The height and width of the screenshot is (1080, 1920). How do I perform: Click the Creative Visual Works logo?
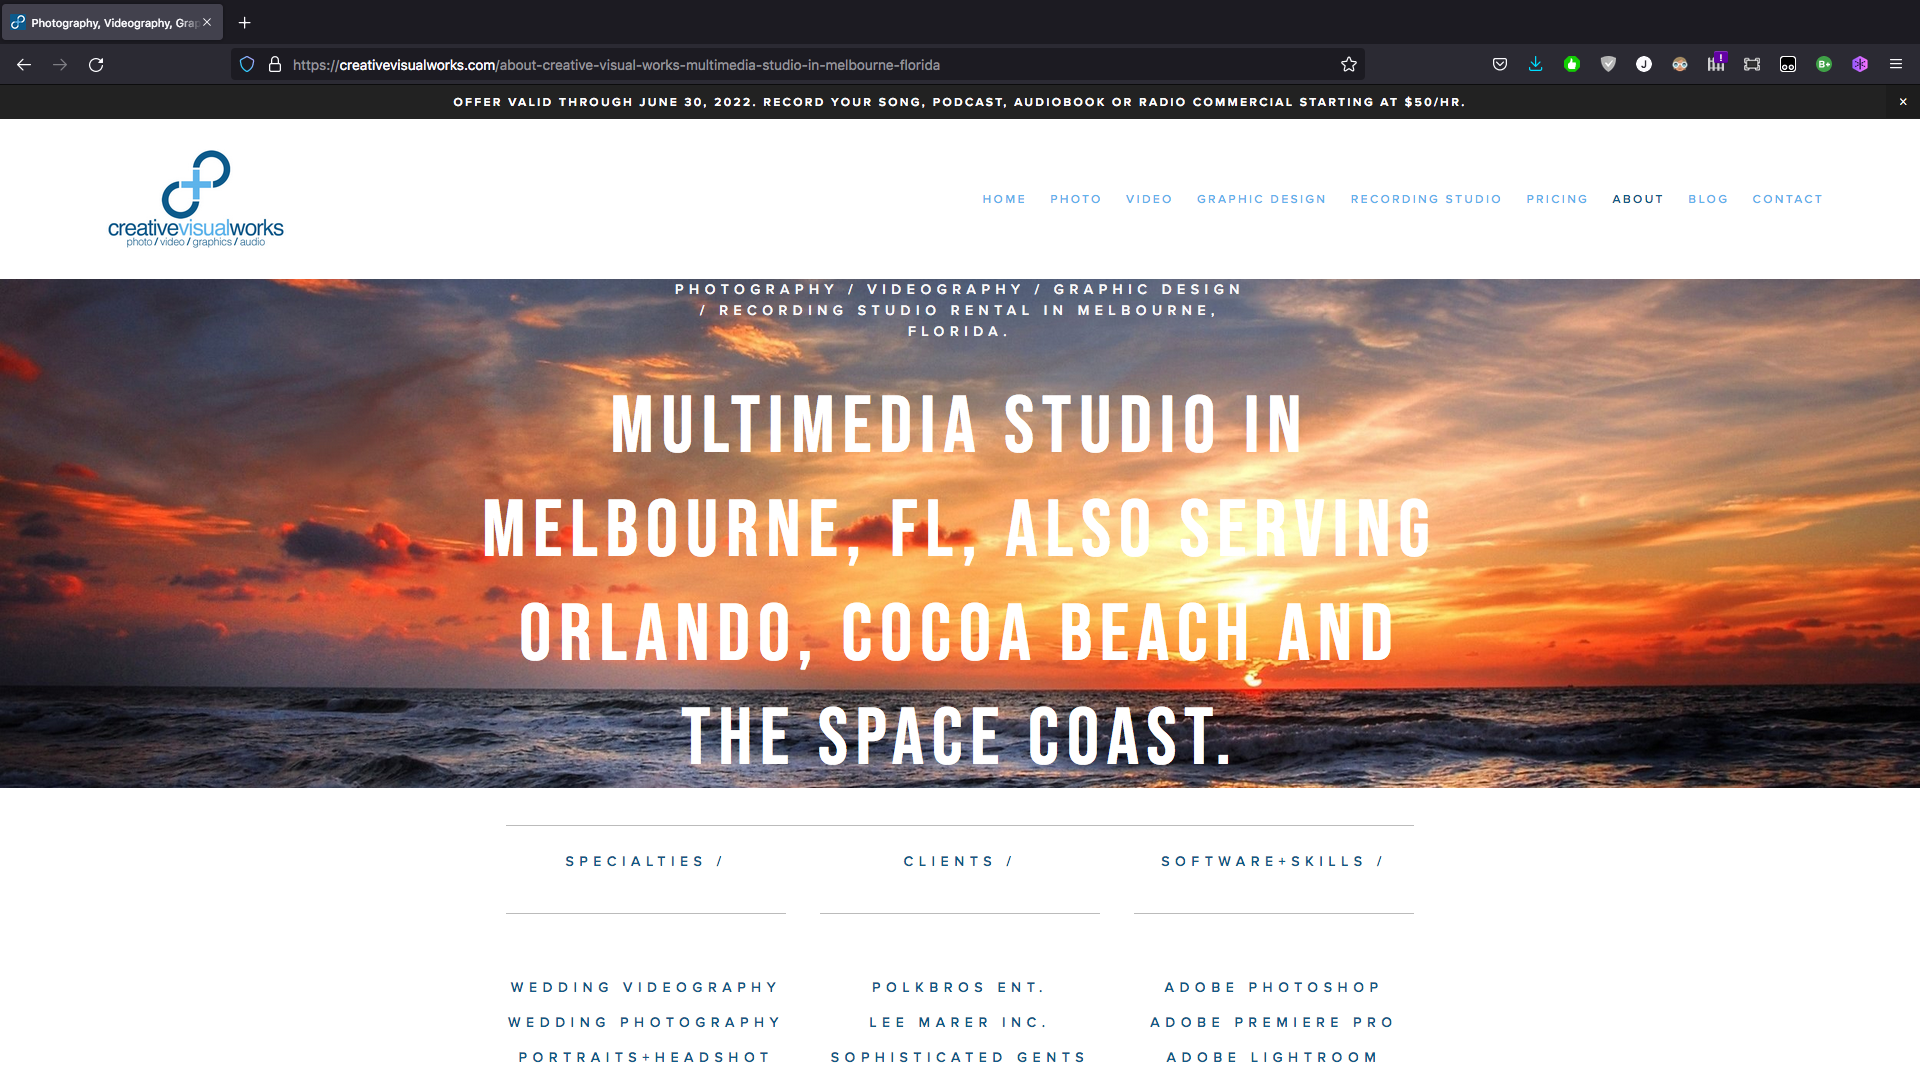coord(196,199)
